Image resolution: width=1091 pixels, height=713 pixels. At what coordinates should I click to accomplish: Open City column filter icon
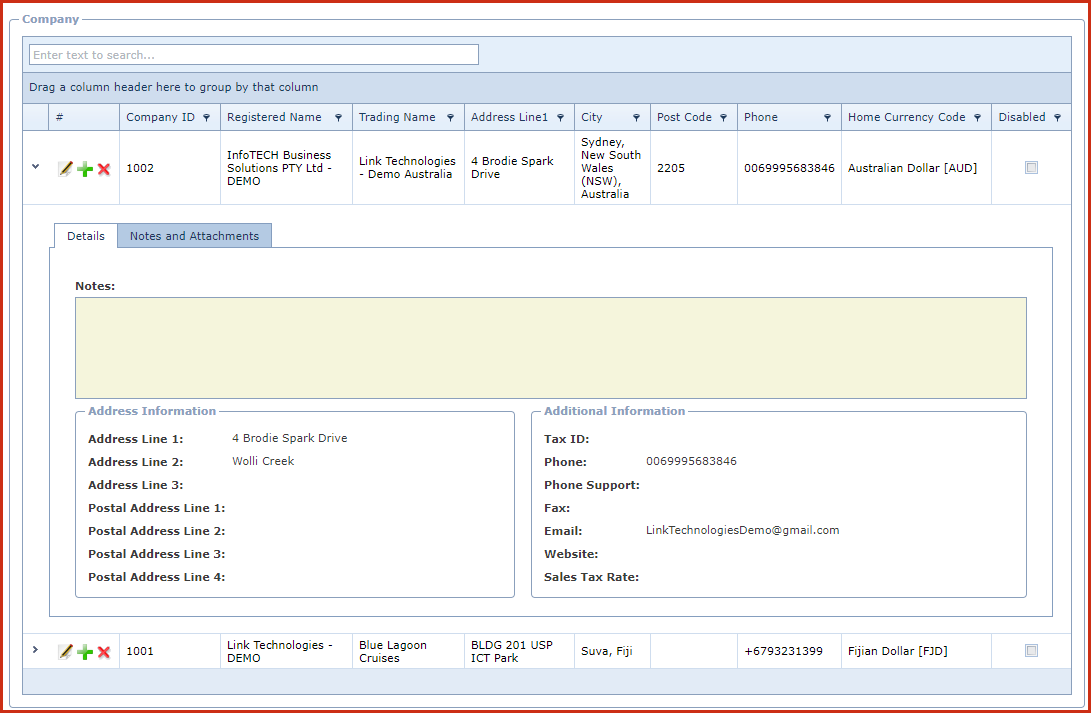pyautogui.click(x=636, y=118)
